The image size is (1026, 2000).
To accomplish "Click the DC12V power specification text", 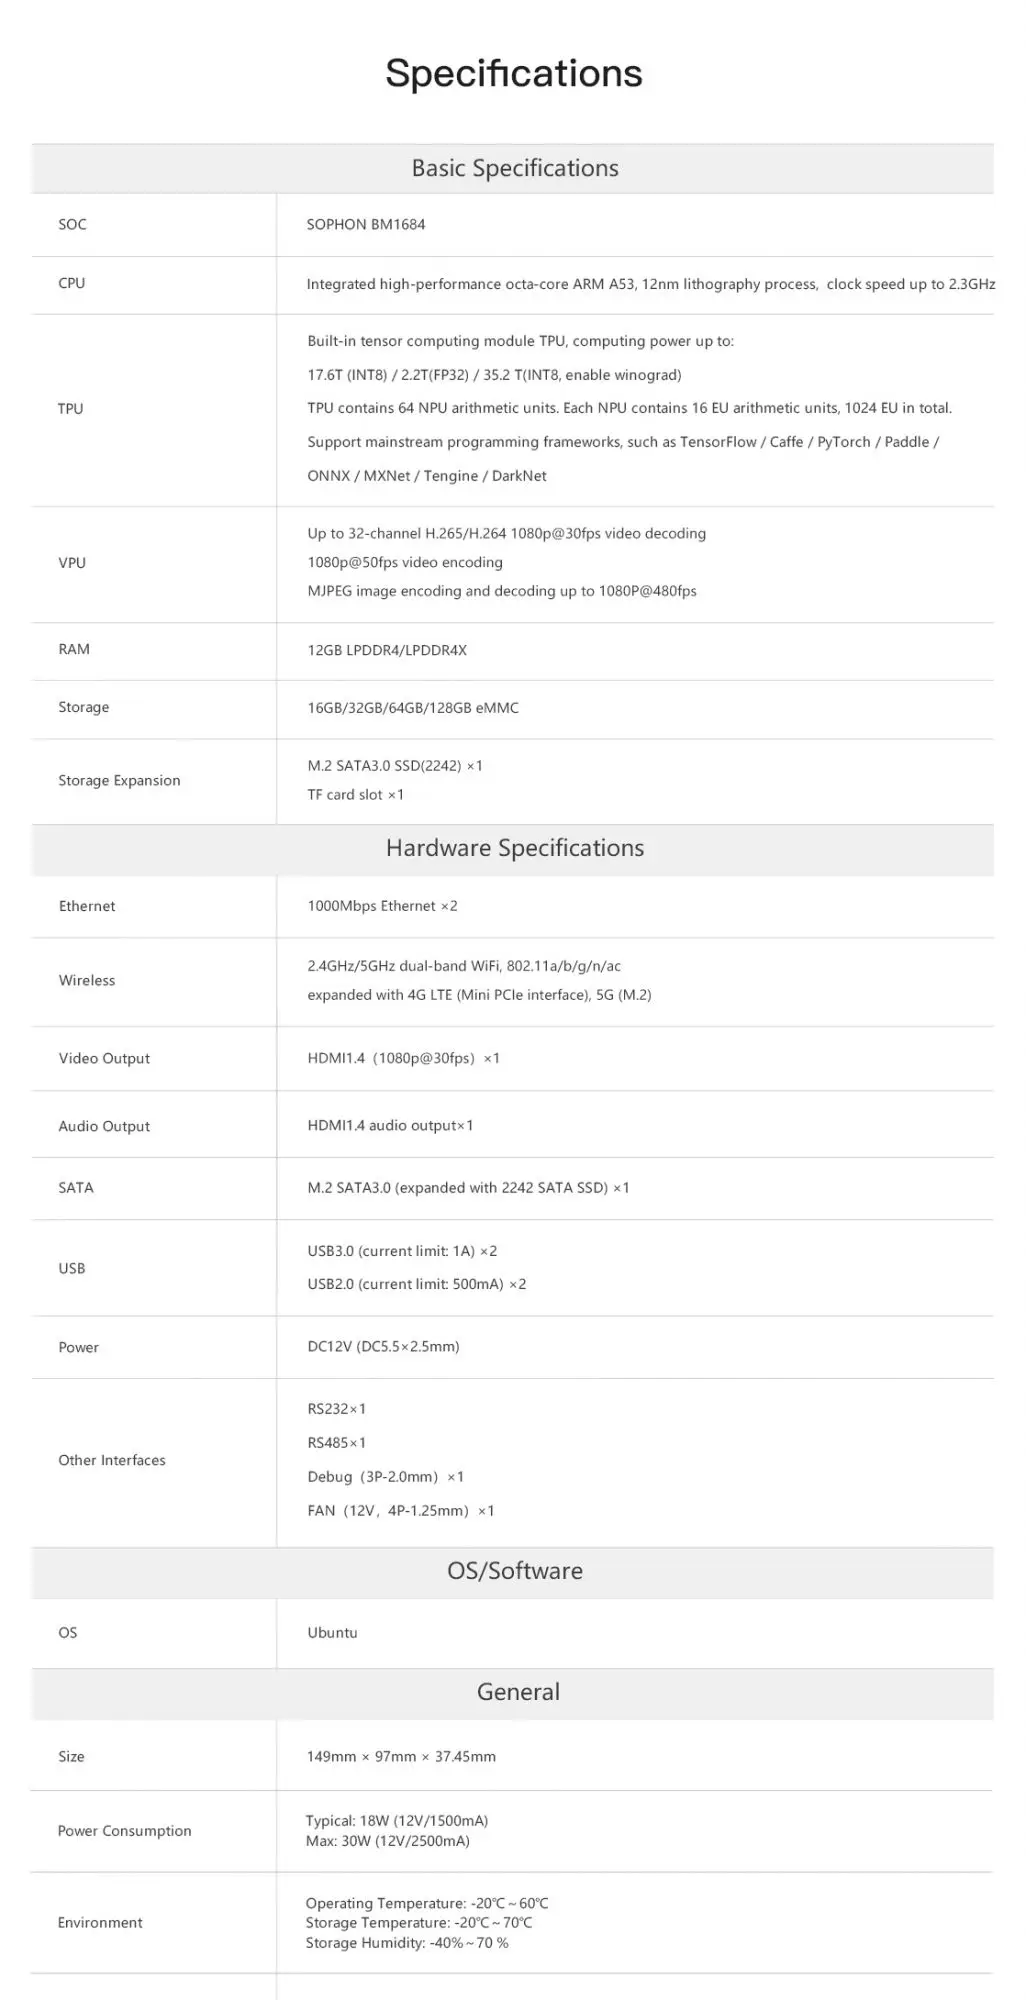I will 383,1347.
